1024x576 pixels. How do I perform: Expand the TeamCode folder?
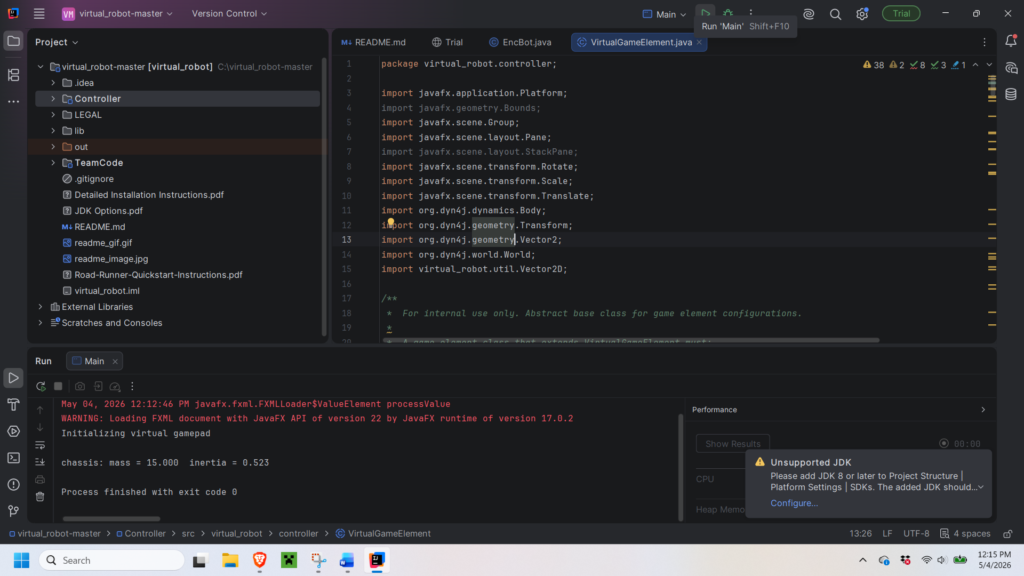click(53, 163)
